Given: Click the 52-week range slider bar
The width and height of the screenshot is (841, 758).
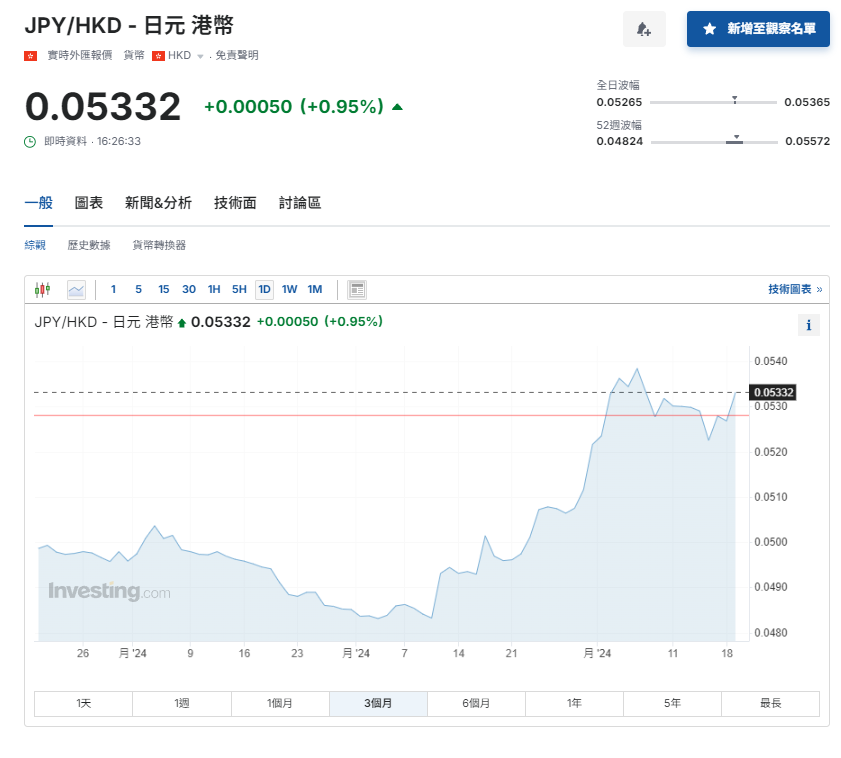Looking at the screenshot, I should [713, 142].
